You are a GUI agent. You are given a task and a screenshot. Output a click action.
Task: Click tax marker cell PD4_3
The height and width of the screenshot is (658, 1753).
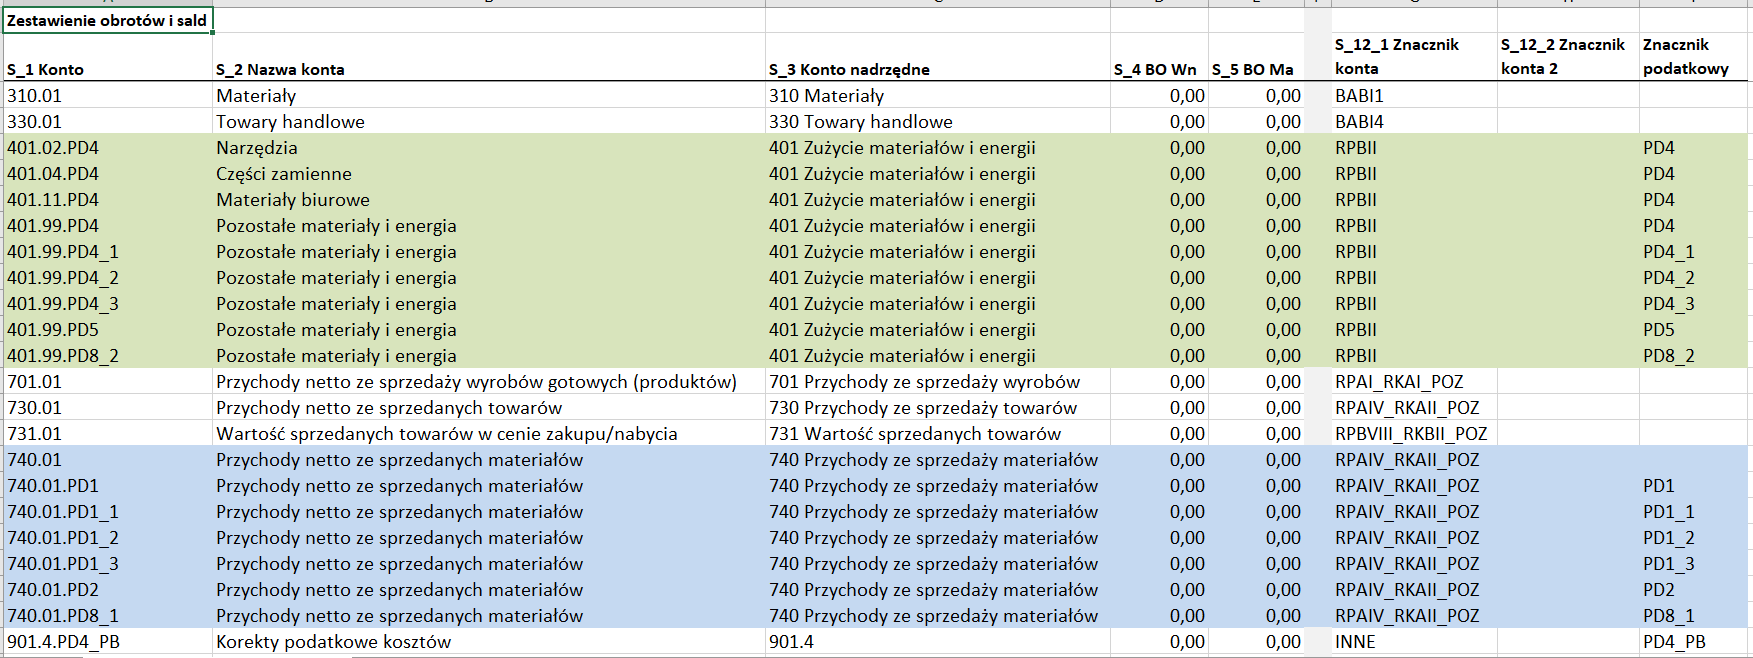1694,303
